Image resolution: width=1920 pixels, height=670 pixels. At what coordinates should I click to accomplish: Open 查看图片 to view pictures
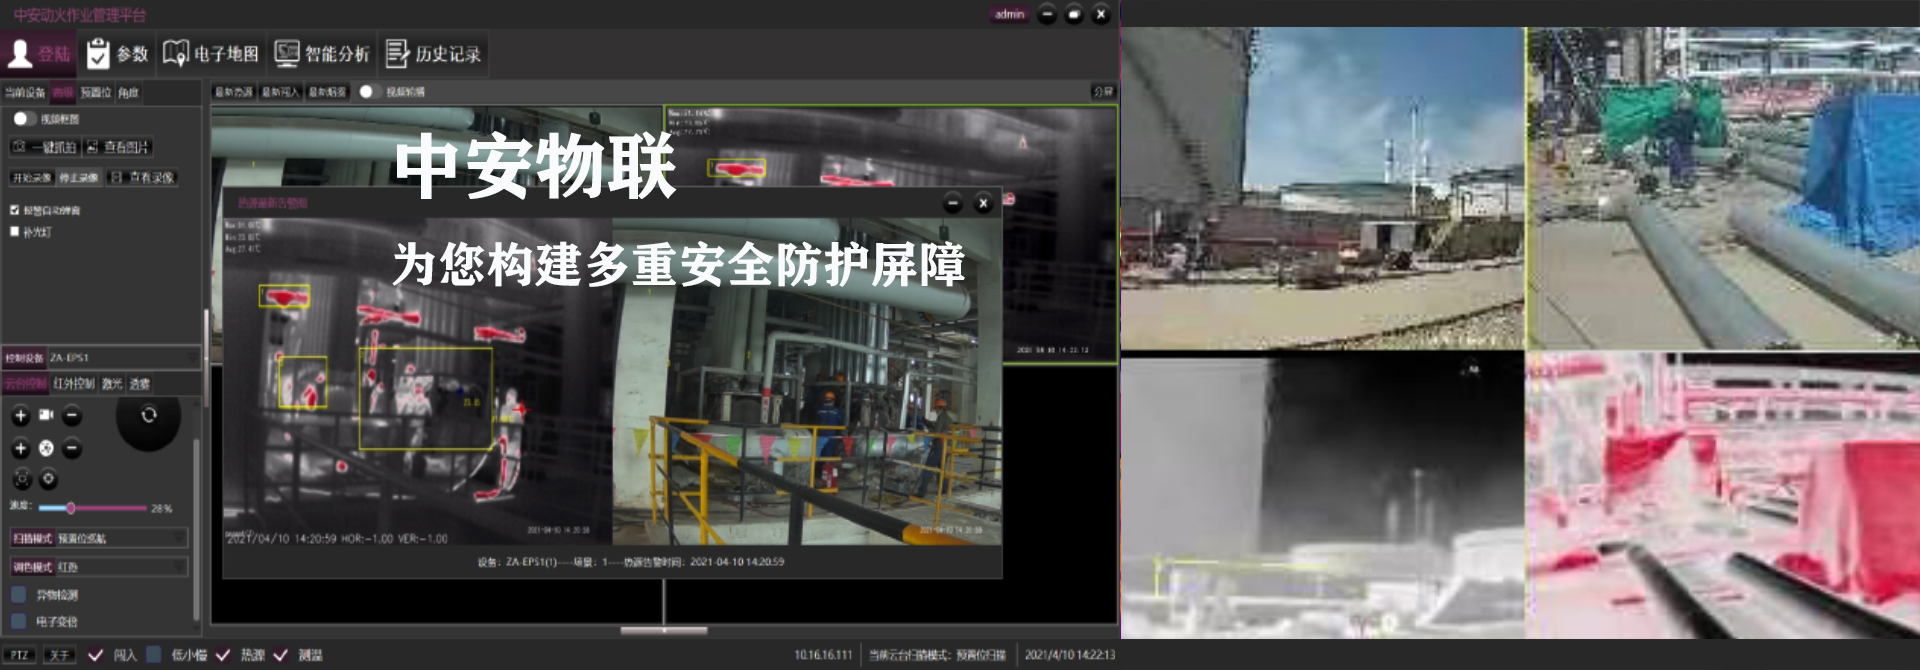pos(118,147)
